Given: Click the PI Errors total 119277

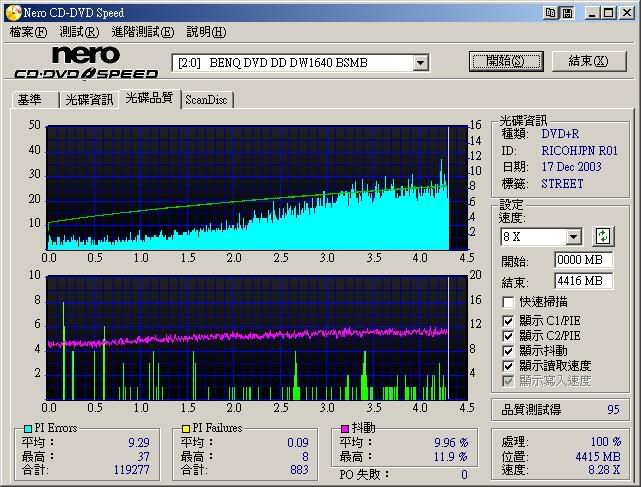Looking at the screenshot, I should pos(132,469).
